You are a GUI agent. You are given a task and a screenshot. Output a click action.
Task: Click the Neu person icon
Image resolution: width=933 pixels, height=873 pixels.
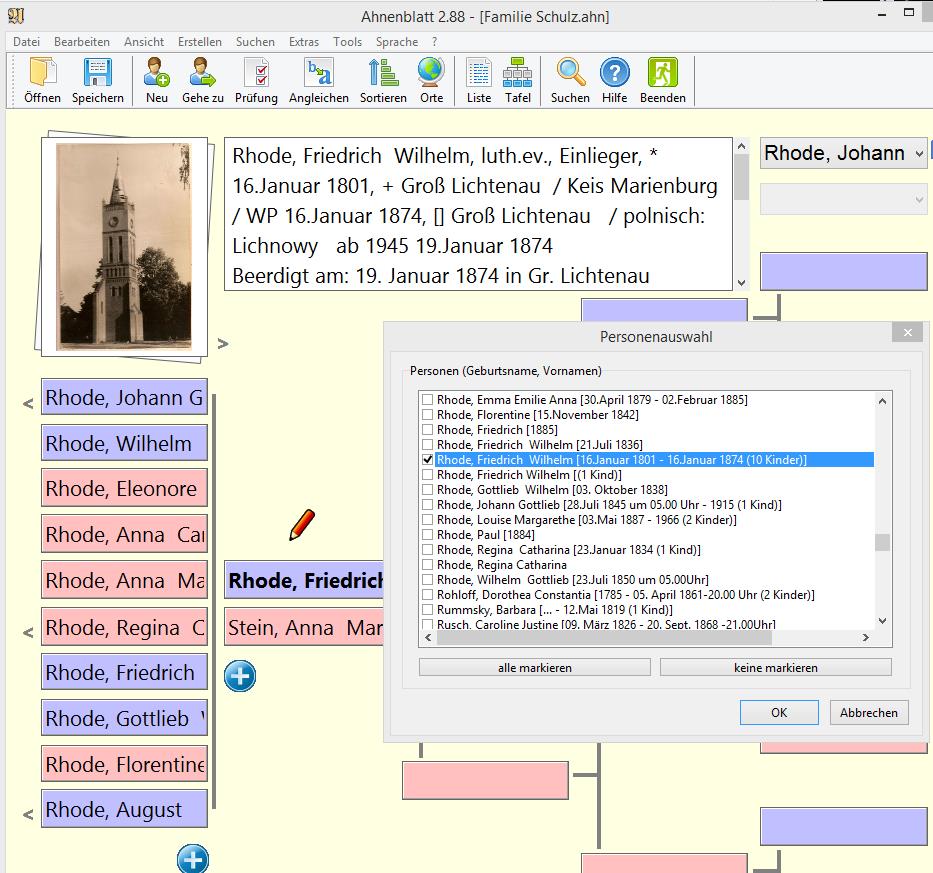[156, 73]
